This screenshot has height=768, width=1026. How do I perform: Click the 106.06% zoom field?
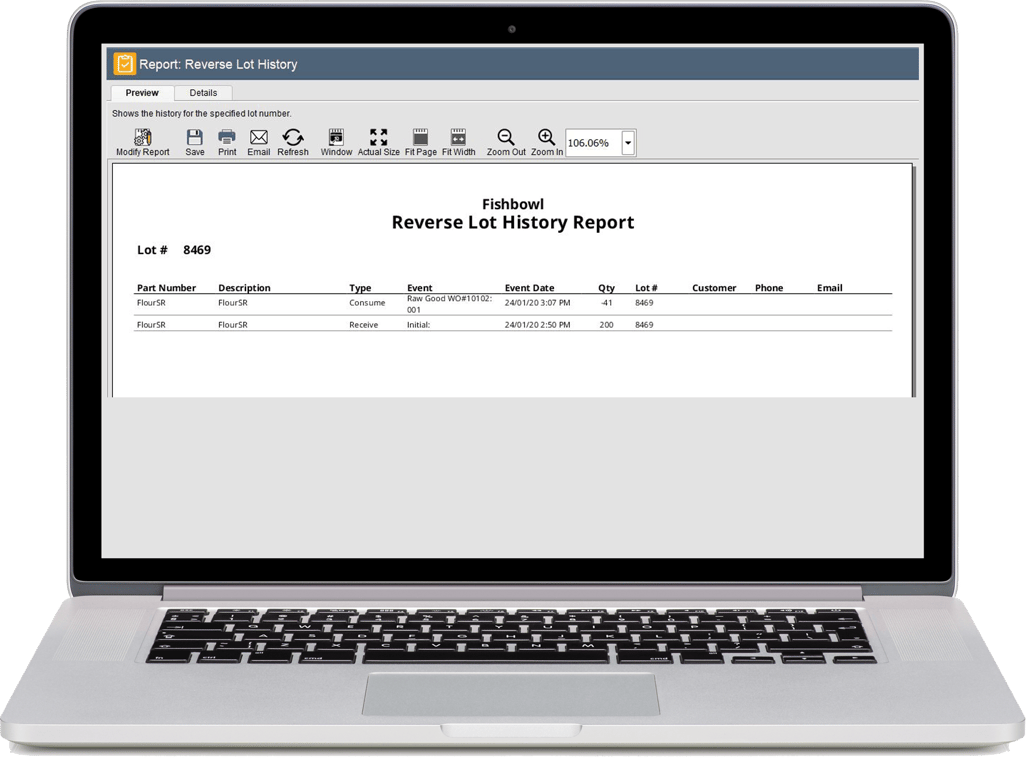pos(593,143)
